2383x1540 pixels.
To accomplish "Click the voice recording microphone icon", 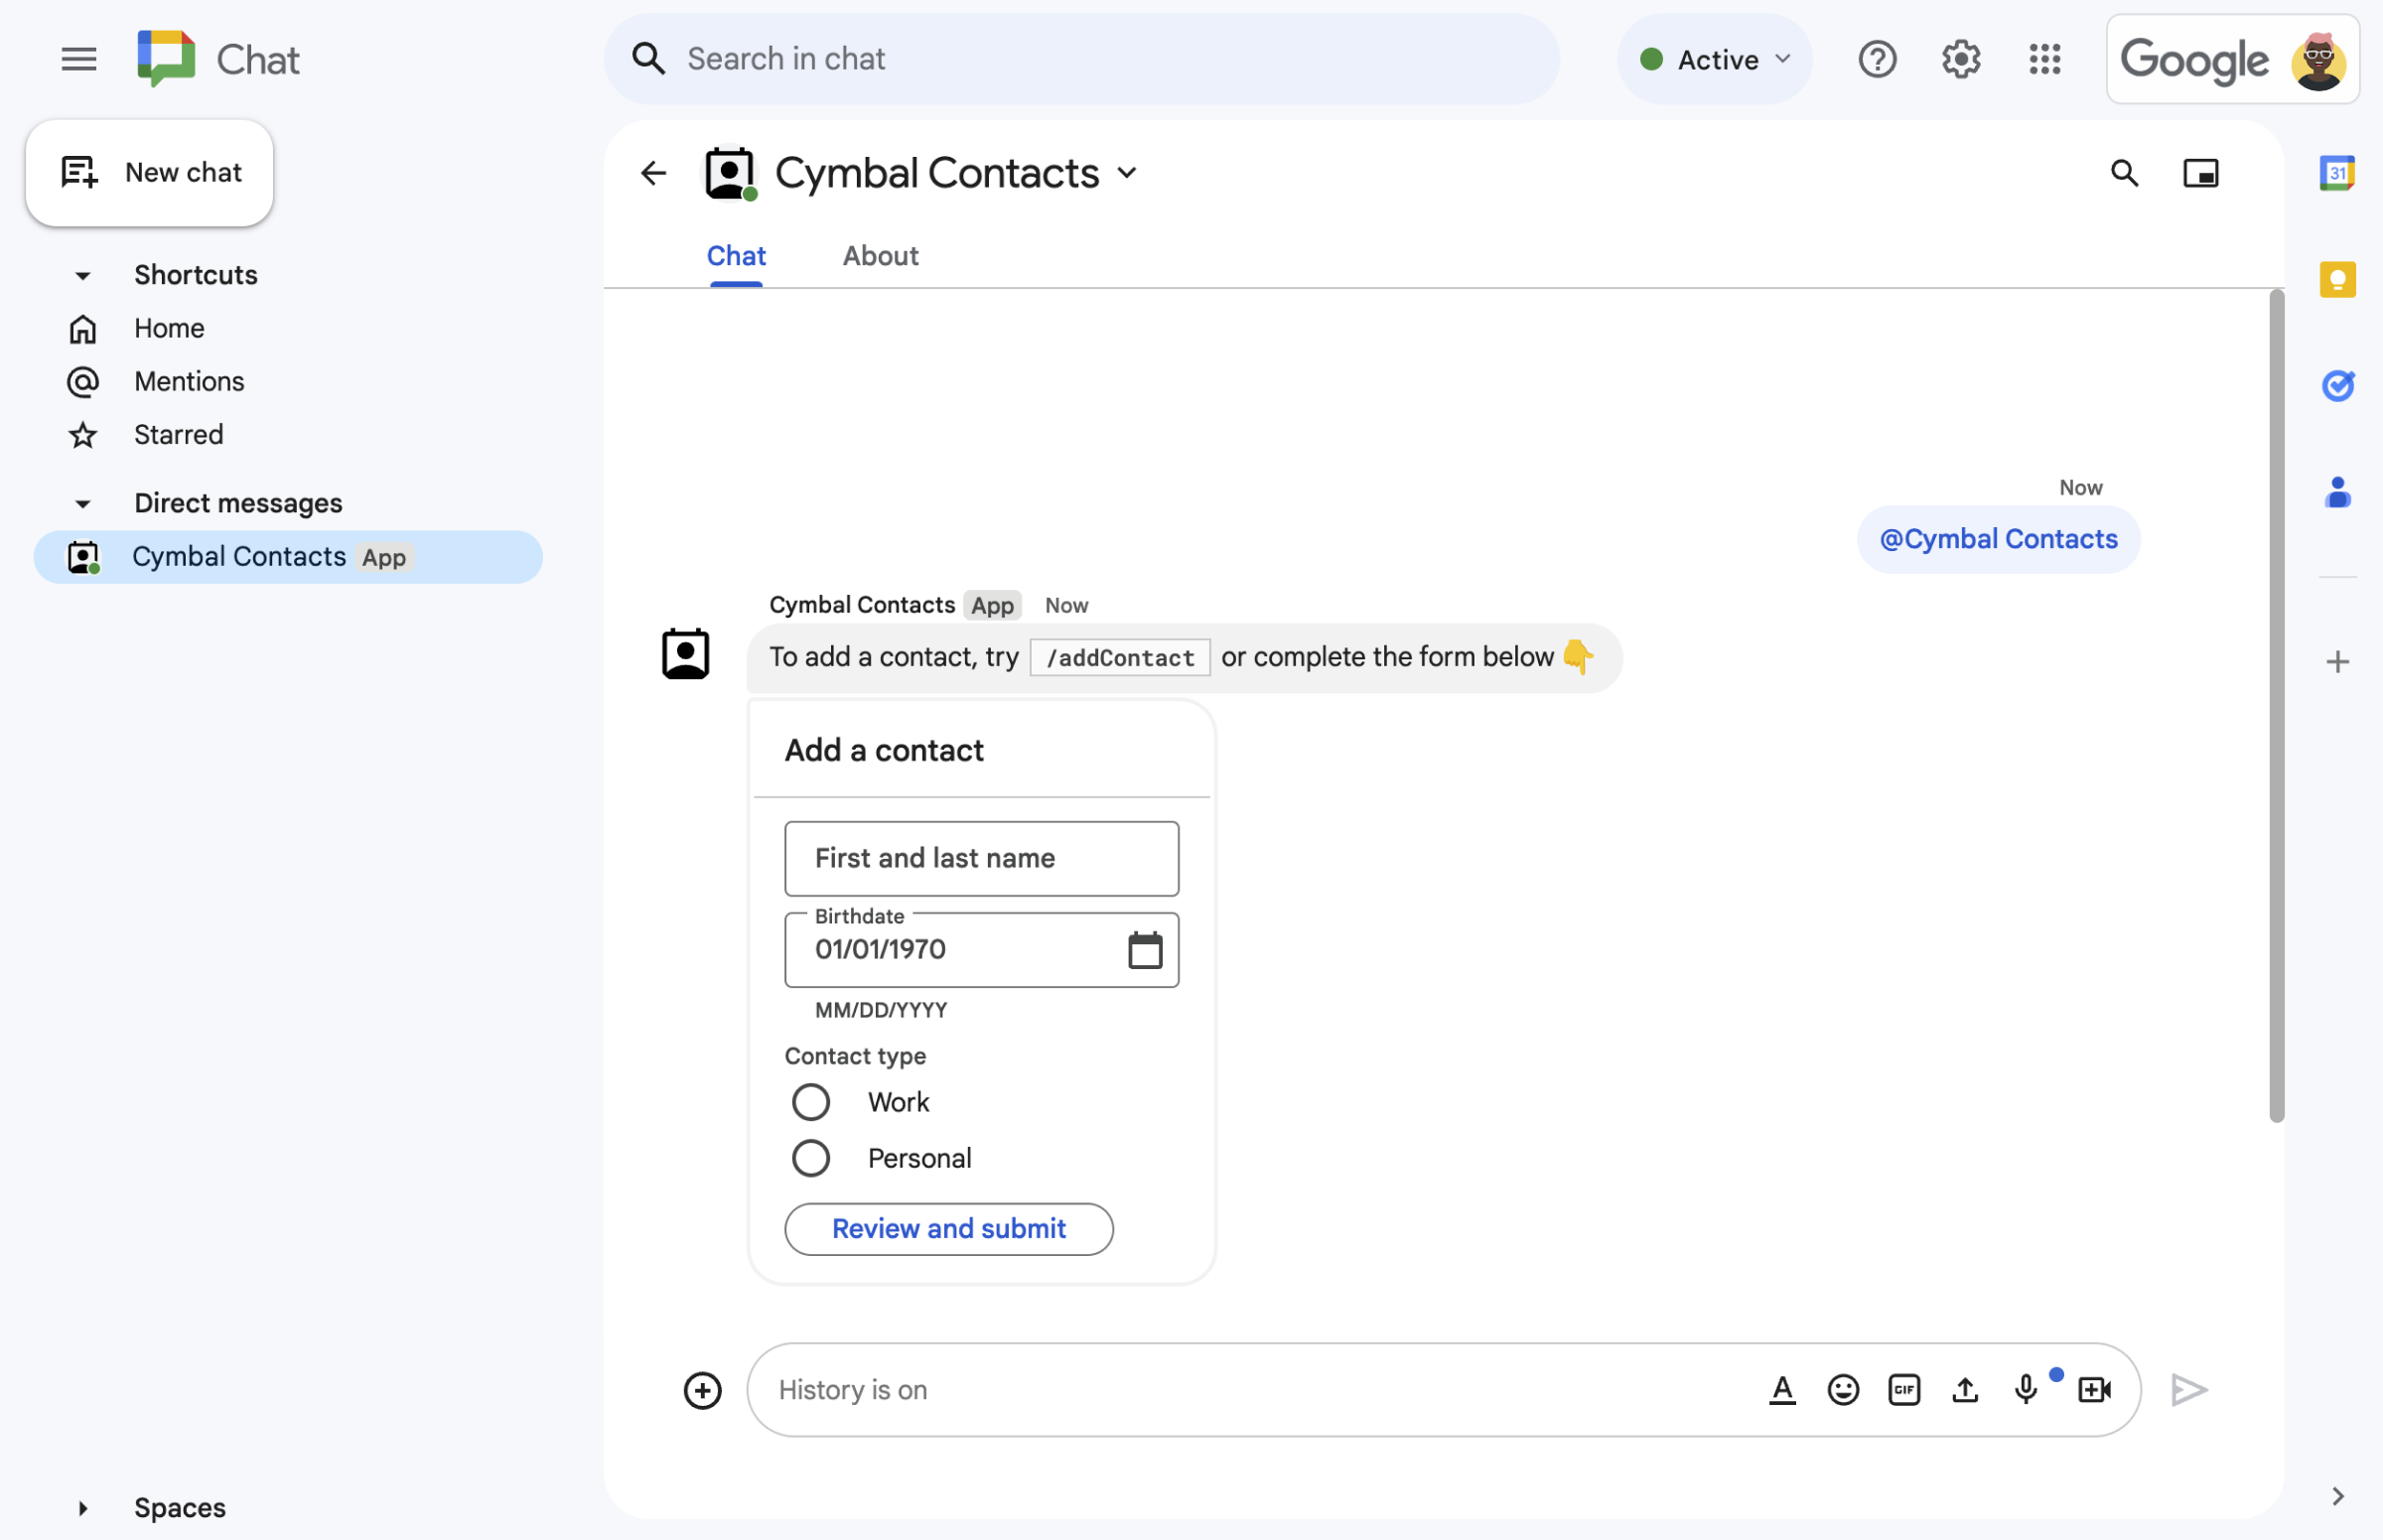I will [2027, 1389].
